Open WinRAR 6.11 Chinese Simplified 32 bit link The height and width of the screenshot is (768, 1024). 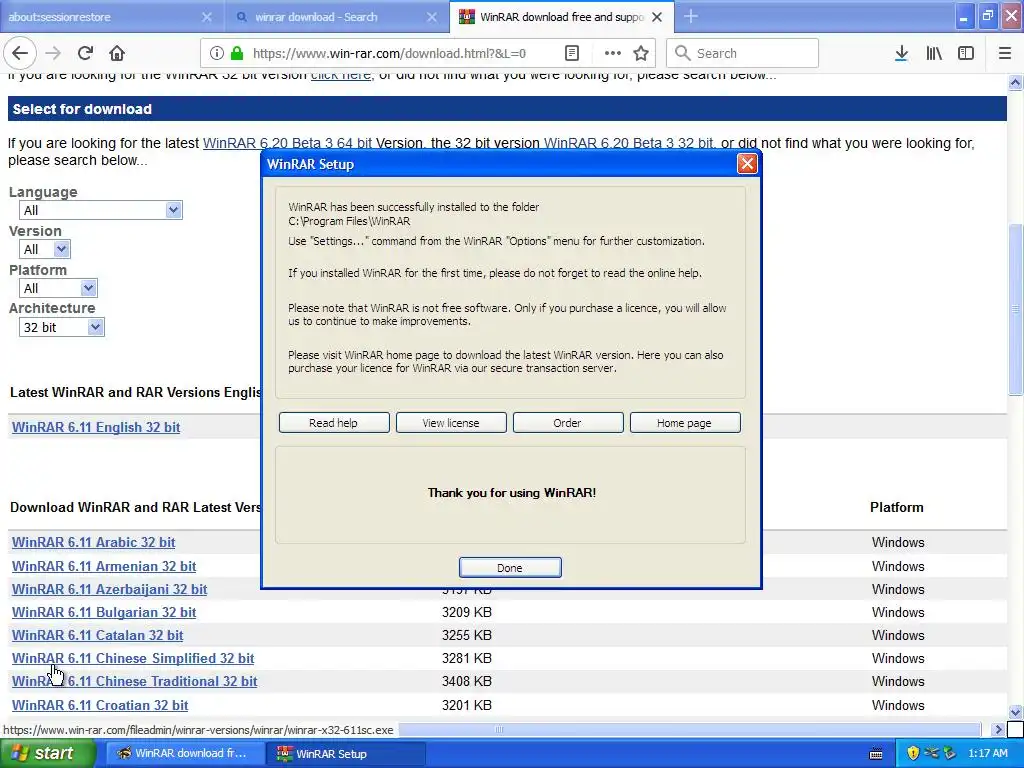coord(133,658)
